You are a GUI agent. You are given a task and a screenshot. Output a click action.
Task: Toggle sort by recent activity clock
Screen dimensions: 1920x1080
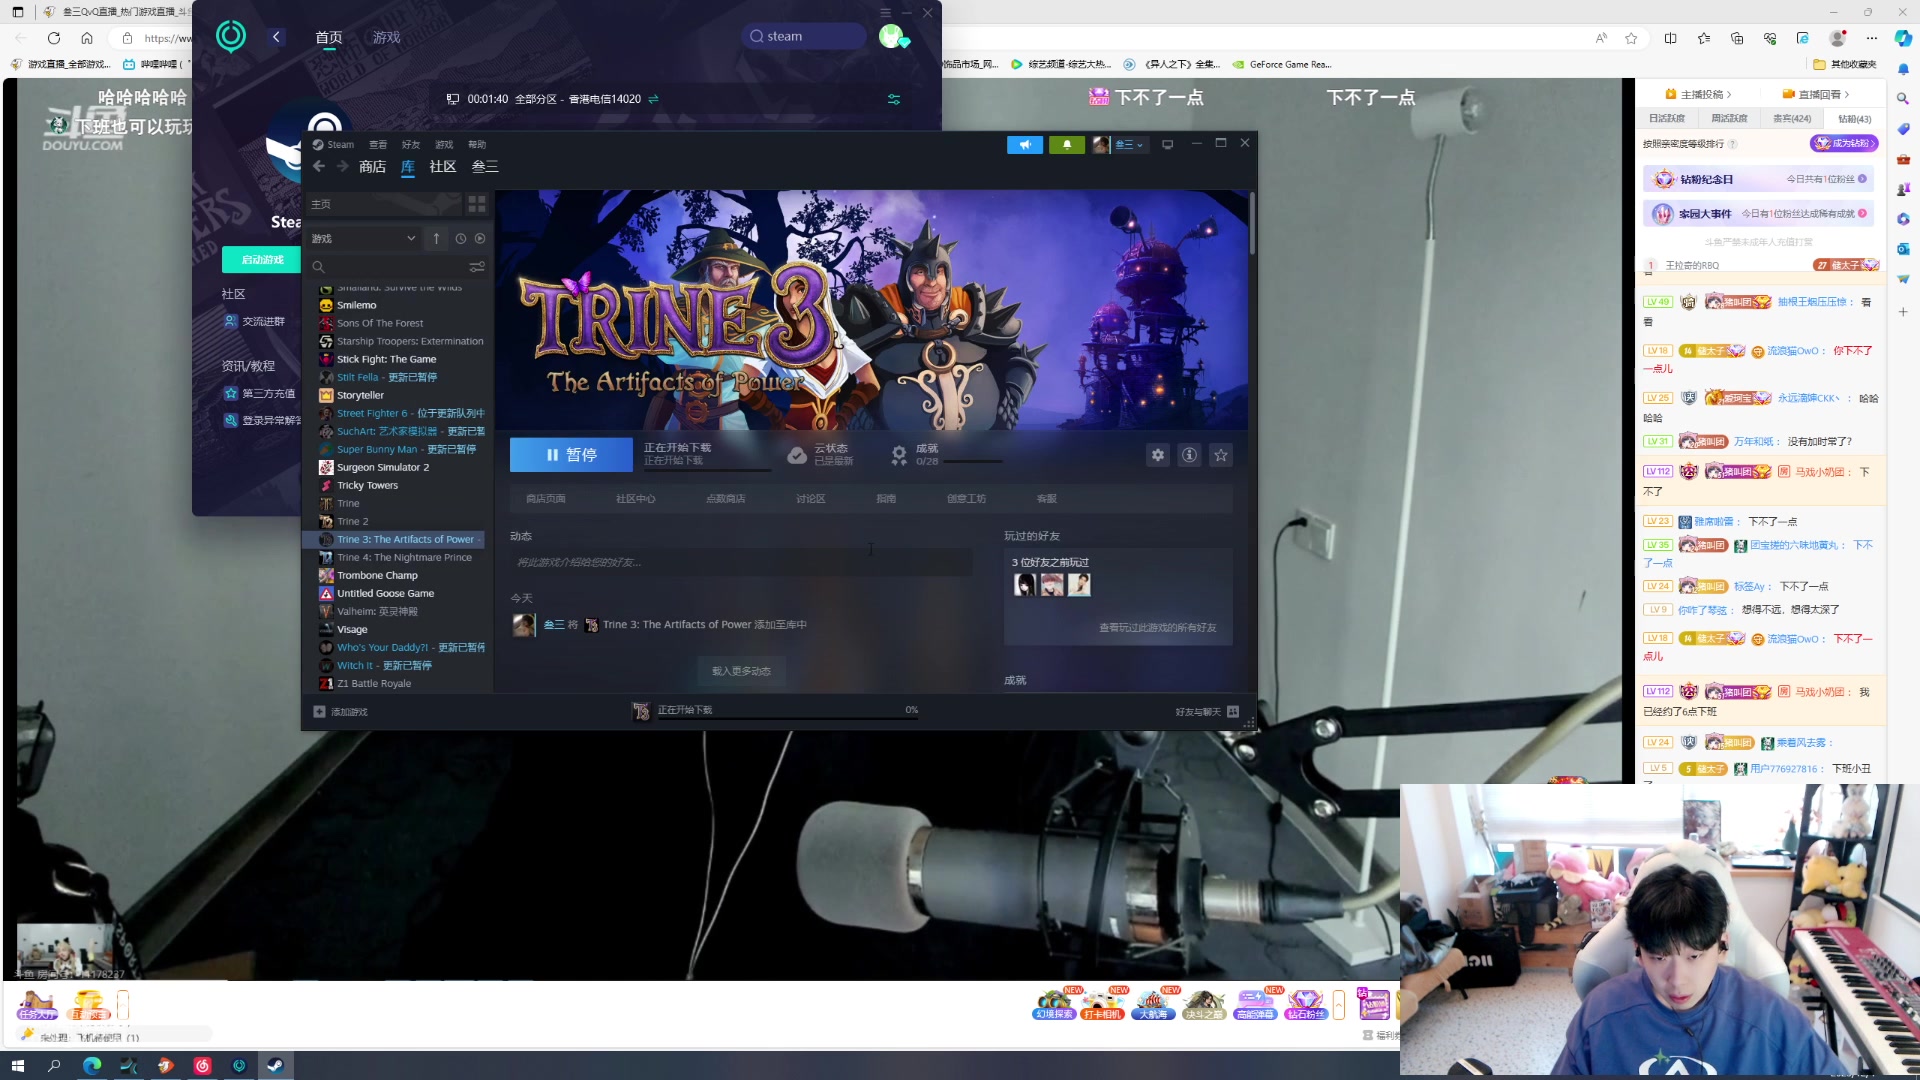click(460, 239)
